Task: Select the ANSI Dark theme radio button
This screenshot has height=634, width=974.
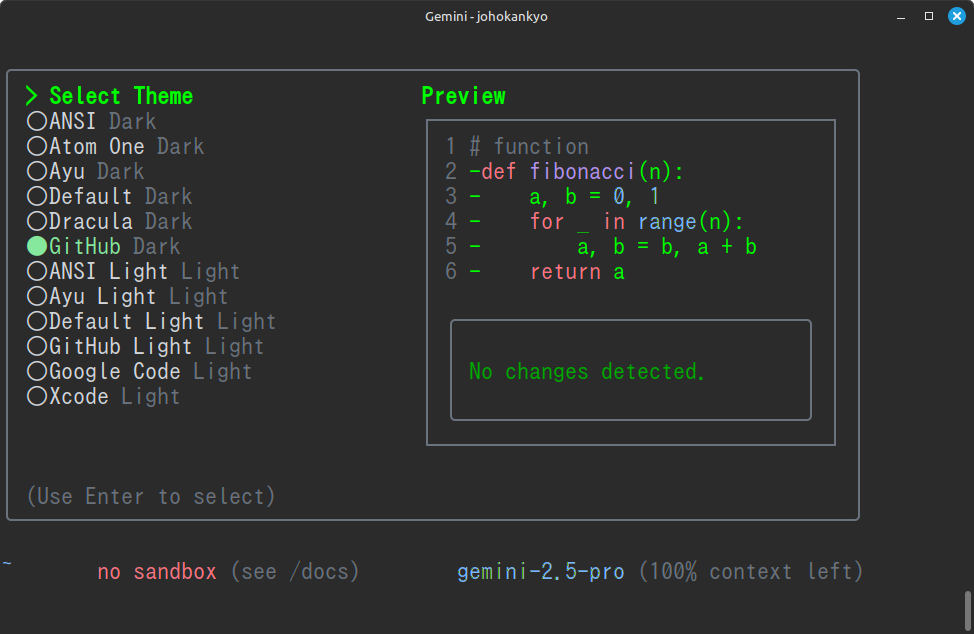Action: point(37,121)
